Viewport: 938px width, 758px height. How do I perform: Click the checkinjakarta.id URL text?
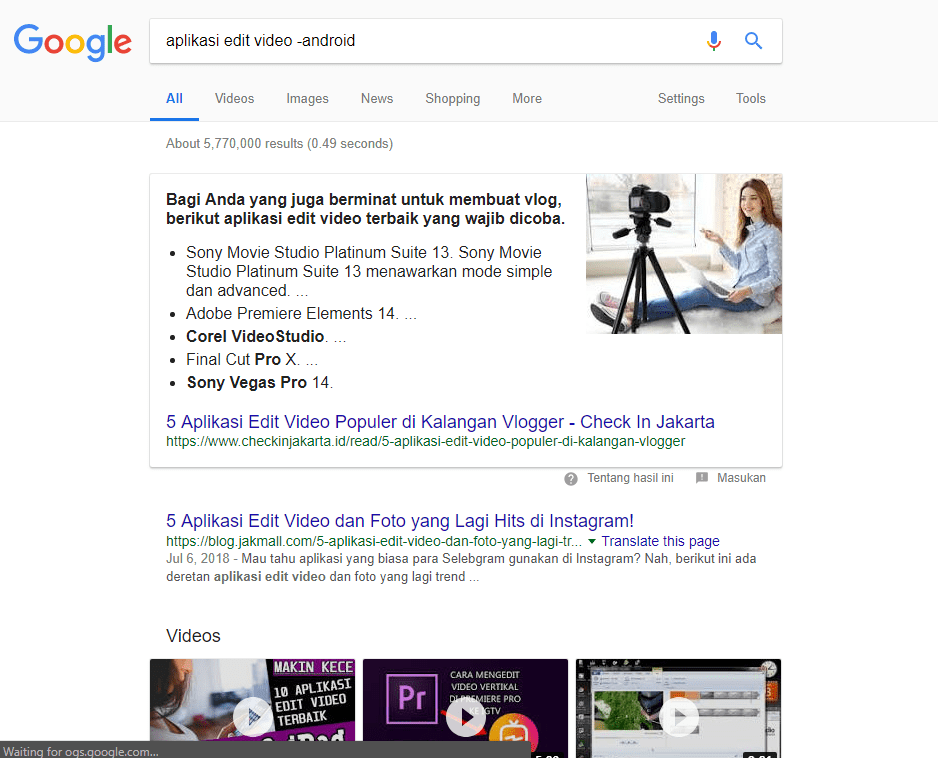pyautogui.click(x=425, y=442)
